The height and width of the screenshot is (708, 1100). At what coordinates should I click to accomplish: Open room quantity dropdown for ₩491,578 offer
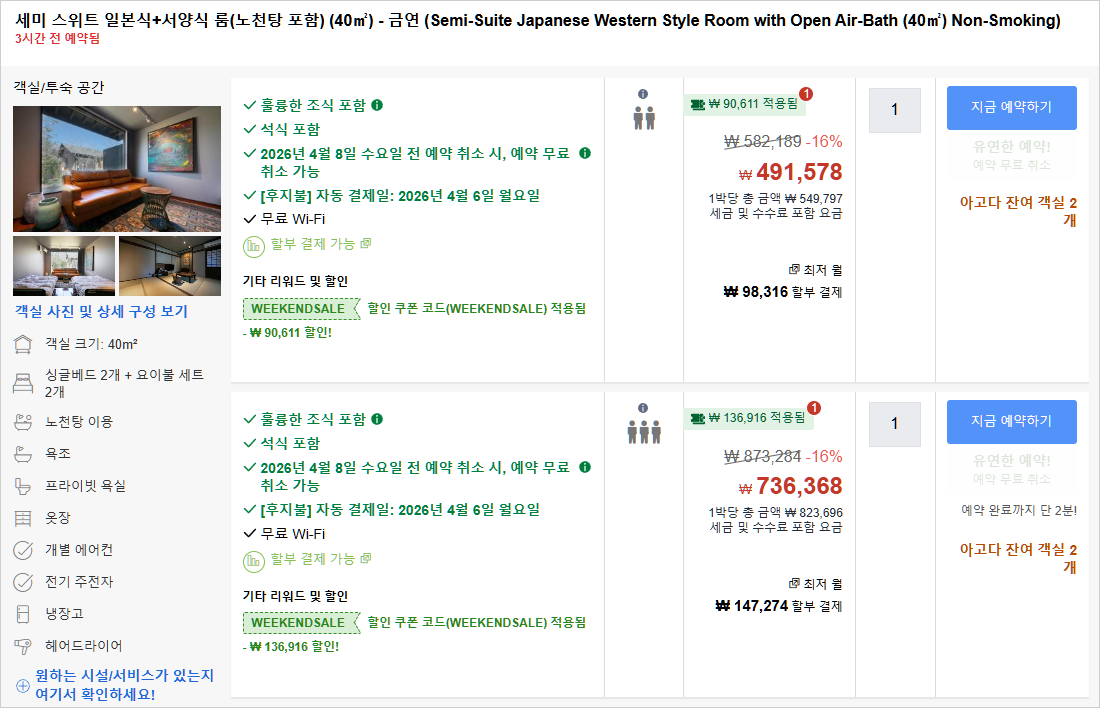click(894, 110)
